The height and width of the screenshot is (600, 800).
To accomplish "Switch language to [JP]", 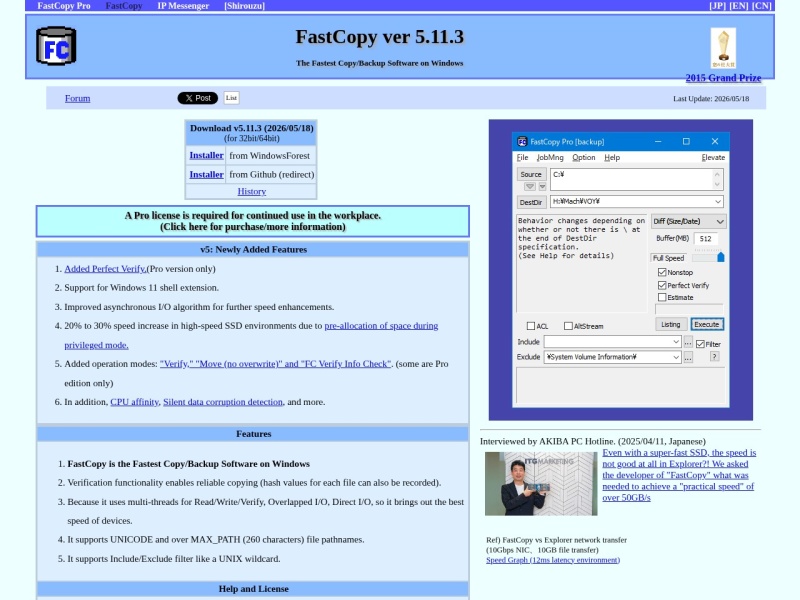I will (x=717, y=6).
